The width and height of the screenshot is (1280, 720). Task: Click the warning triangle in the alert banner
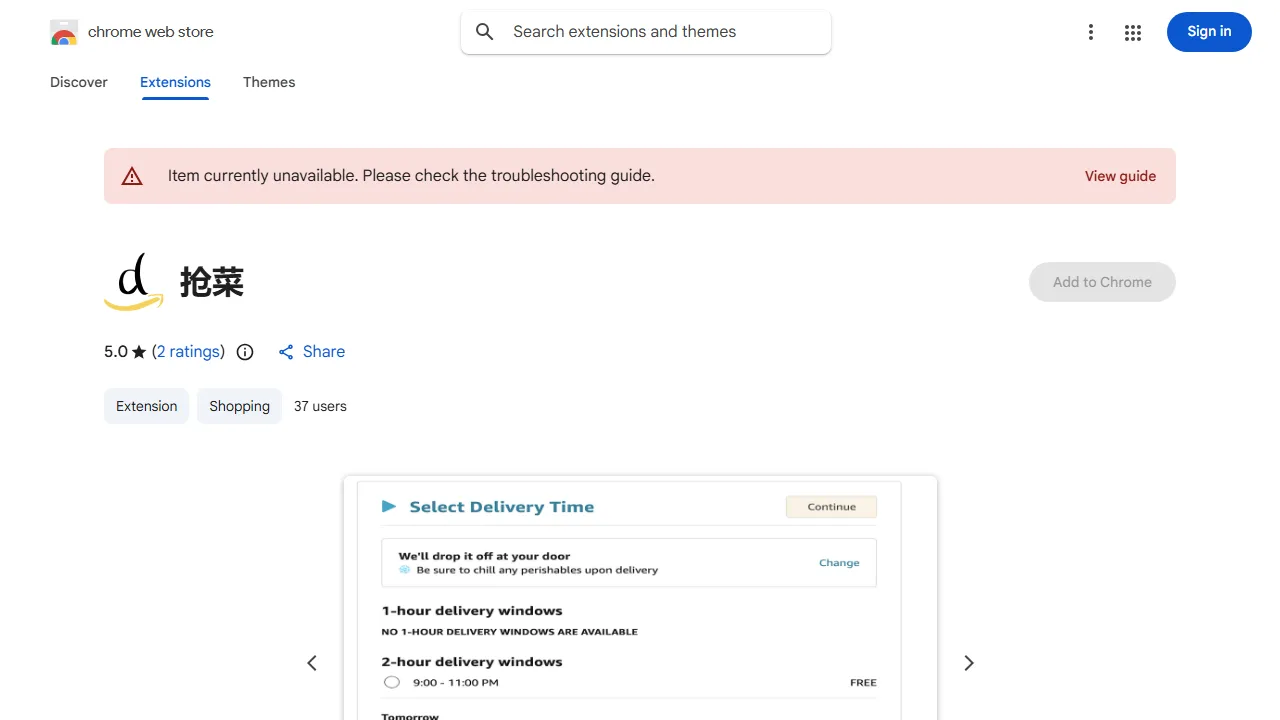[132, 175]
